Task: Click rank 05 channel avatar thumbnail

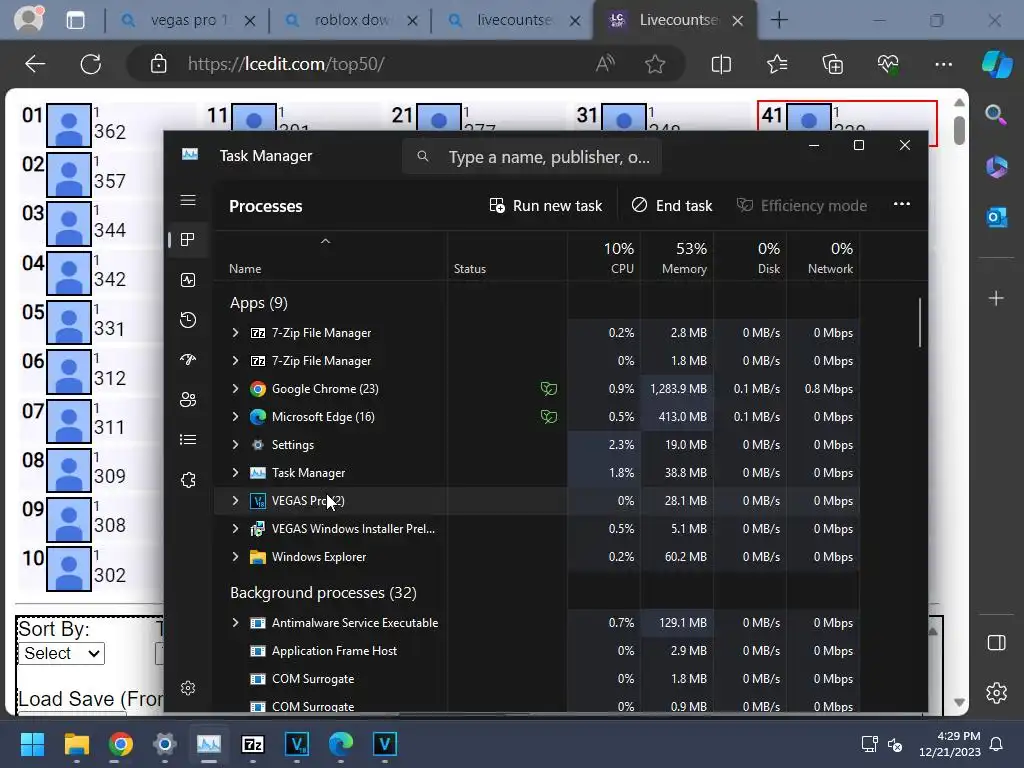Action: 69,322
